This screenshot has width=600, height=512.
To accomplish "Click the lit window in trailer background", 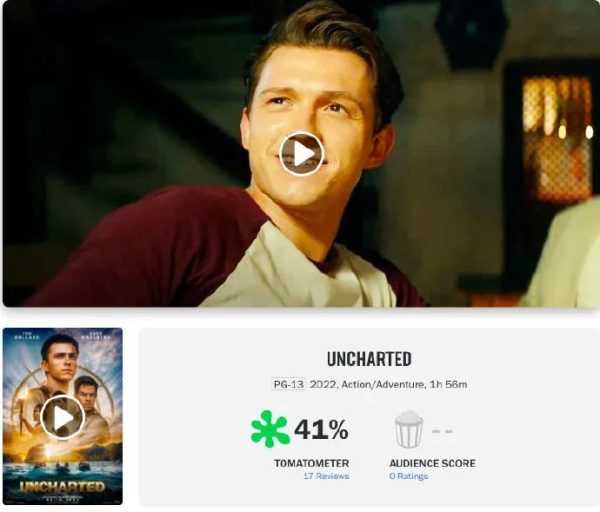I will pos(556,137).
